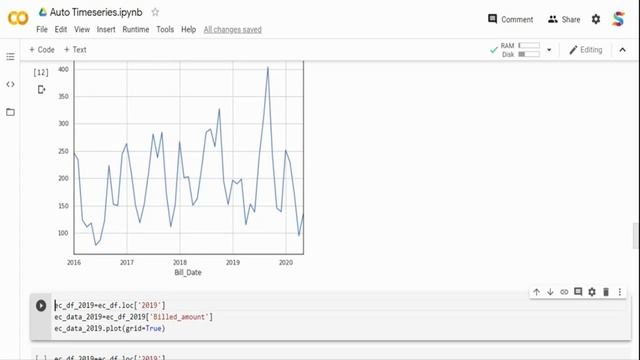Run the ec_df_2019 code cell

(41, 305)
